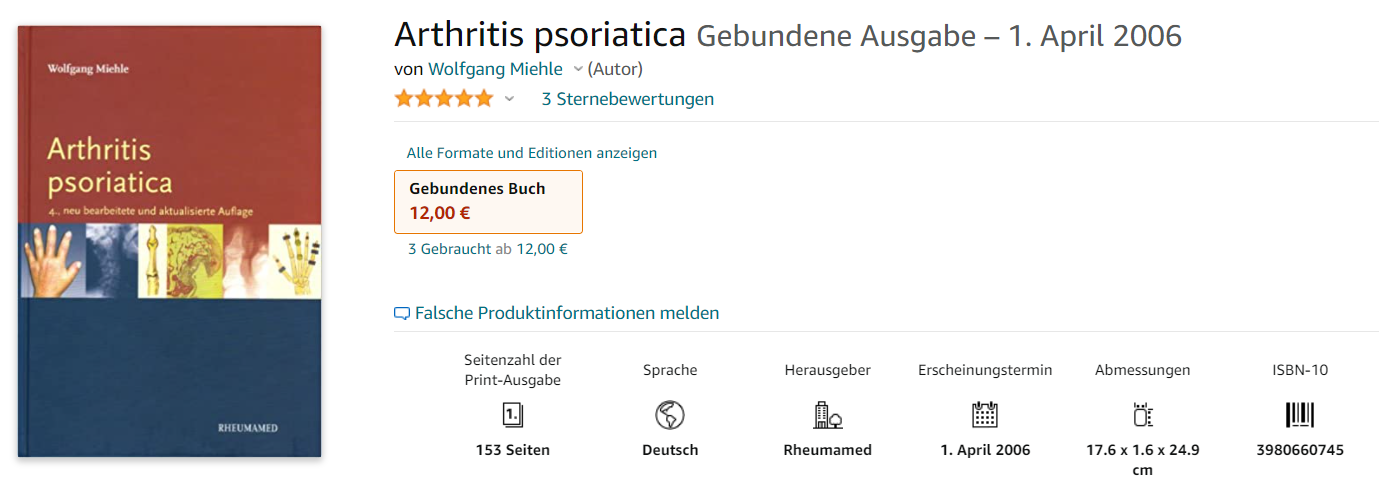Click the globe language icon
The height and width of the screenshot is (487, 1379).
tap(669, 415)
